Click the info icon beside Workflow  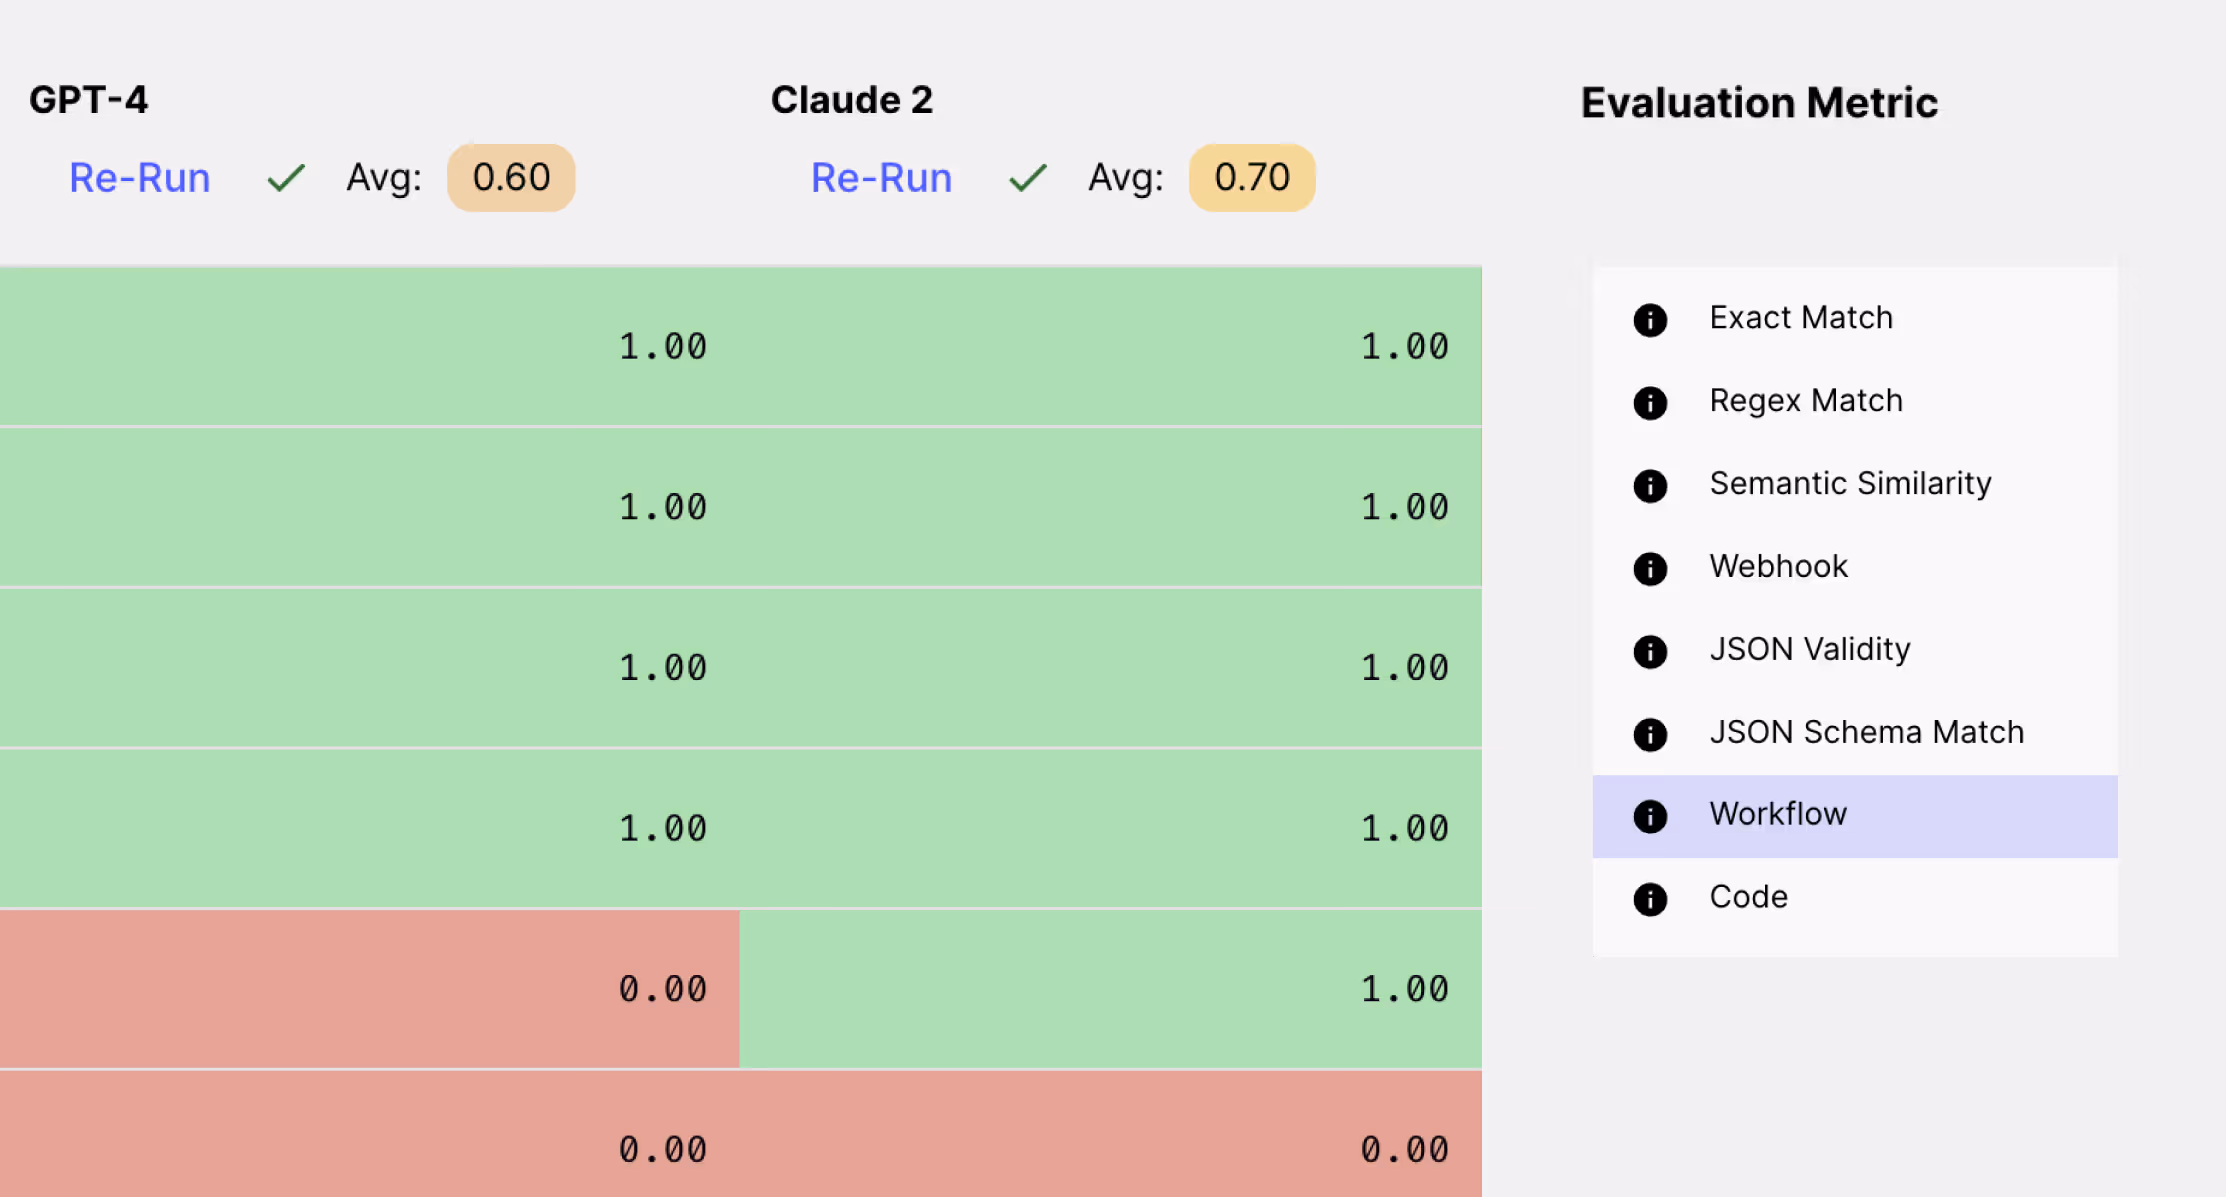[1650, 816]
